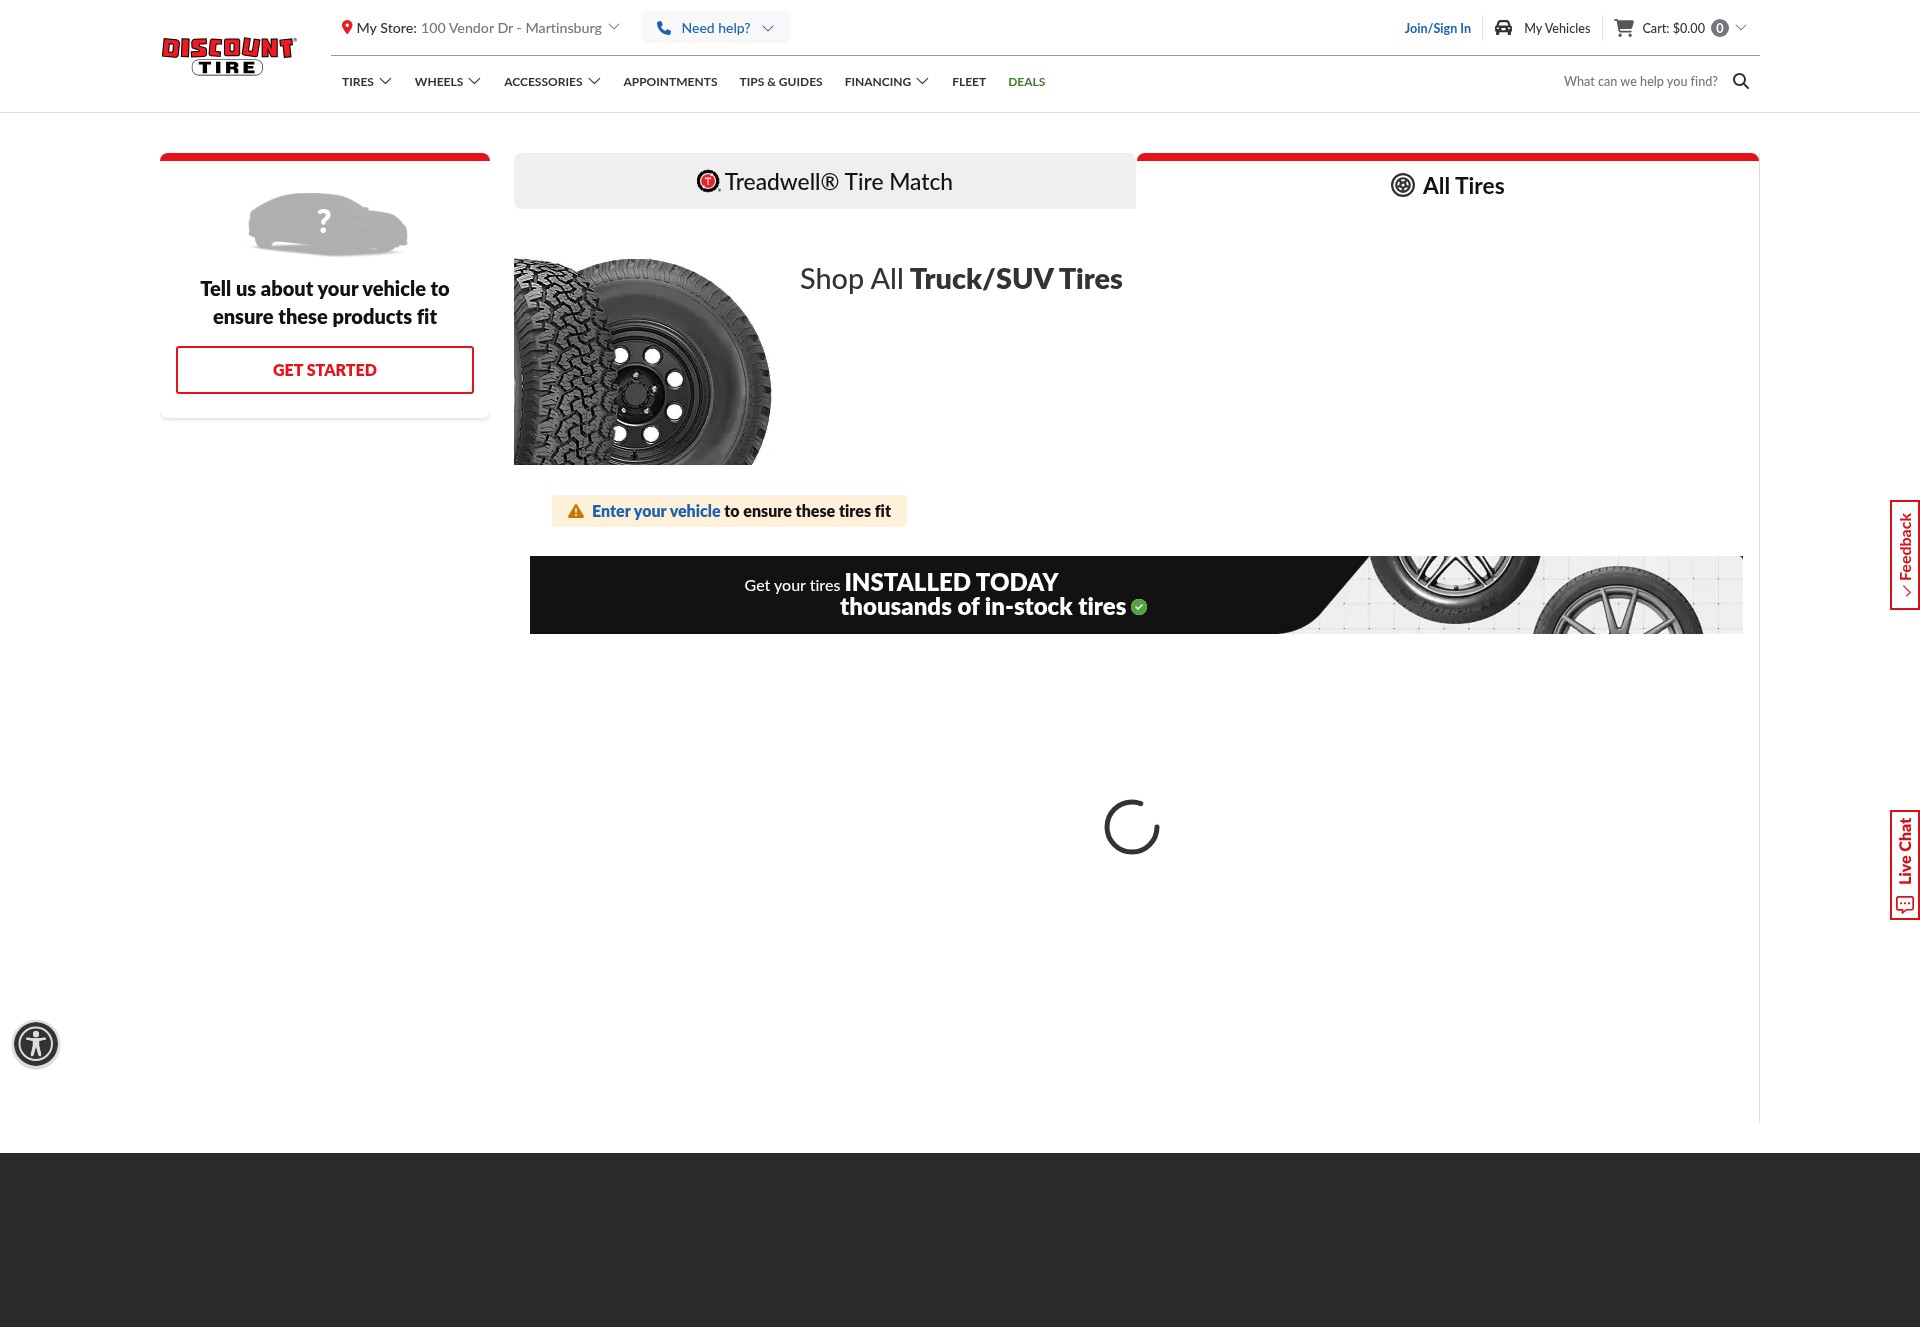
Task: Click the cart item count badge
Action: (x=1720, y=28)
